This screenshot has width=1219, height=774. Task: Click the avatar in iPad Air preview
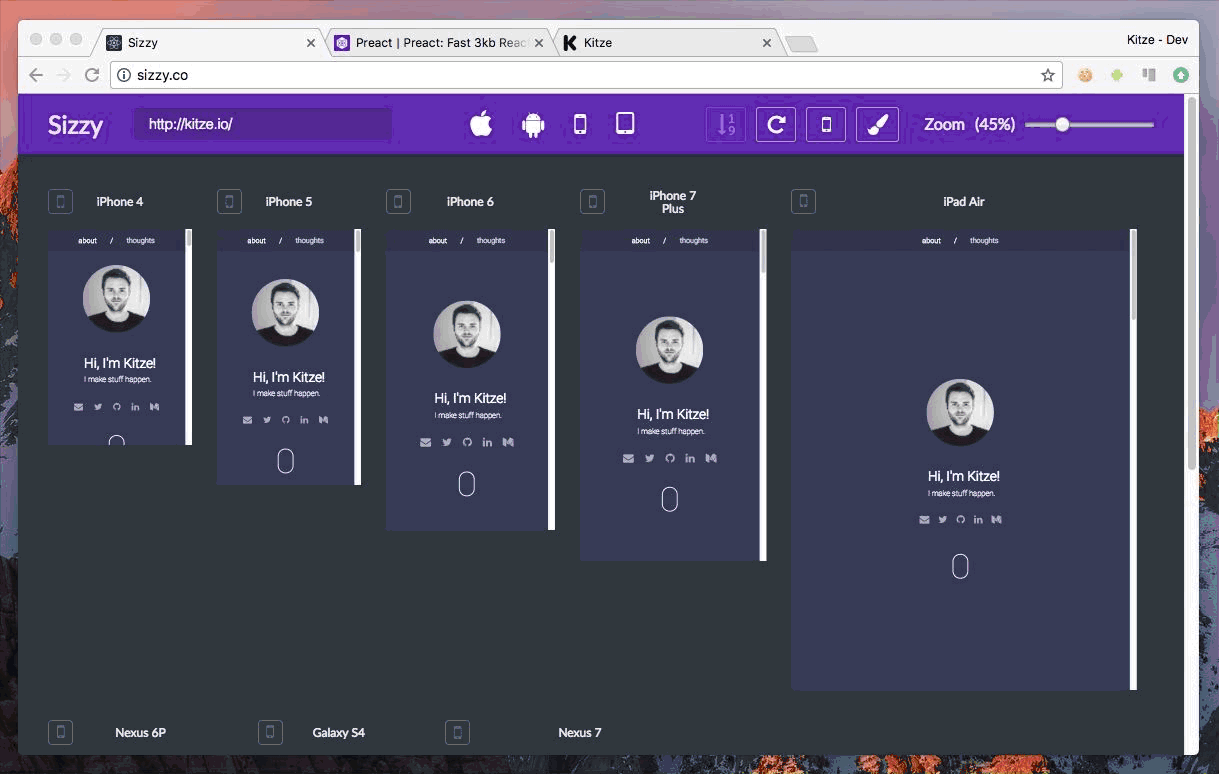[x=960, y=412]
